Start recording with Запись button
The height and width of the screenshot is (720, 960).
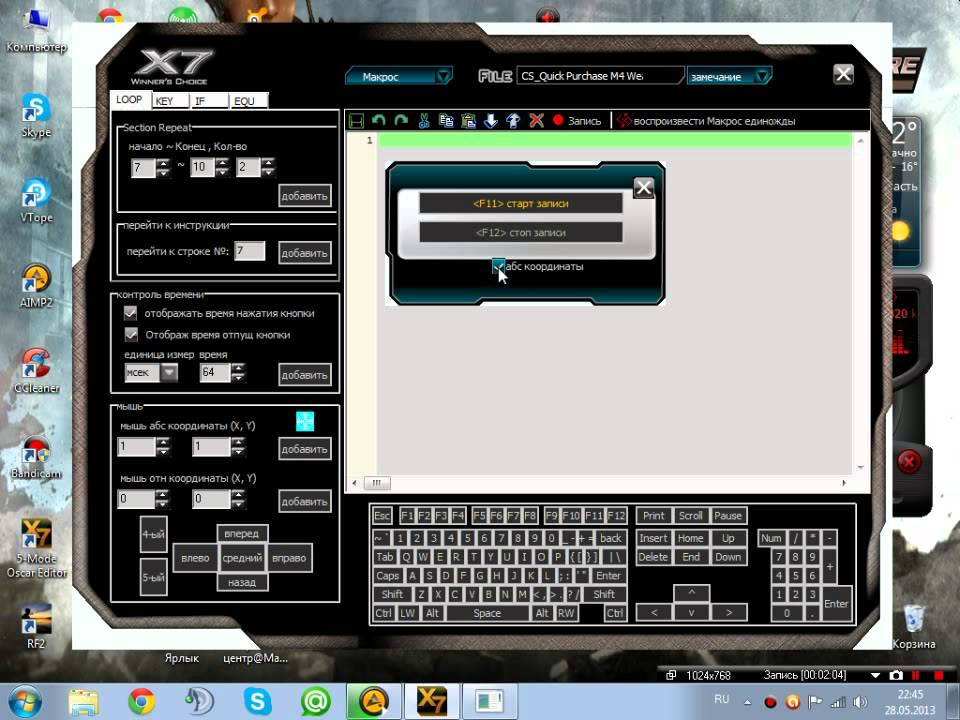(577, 121)
